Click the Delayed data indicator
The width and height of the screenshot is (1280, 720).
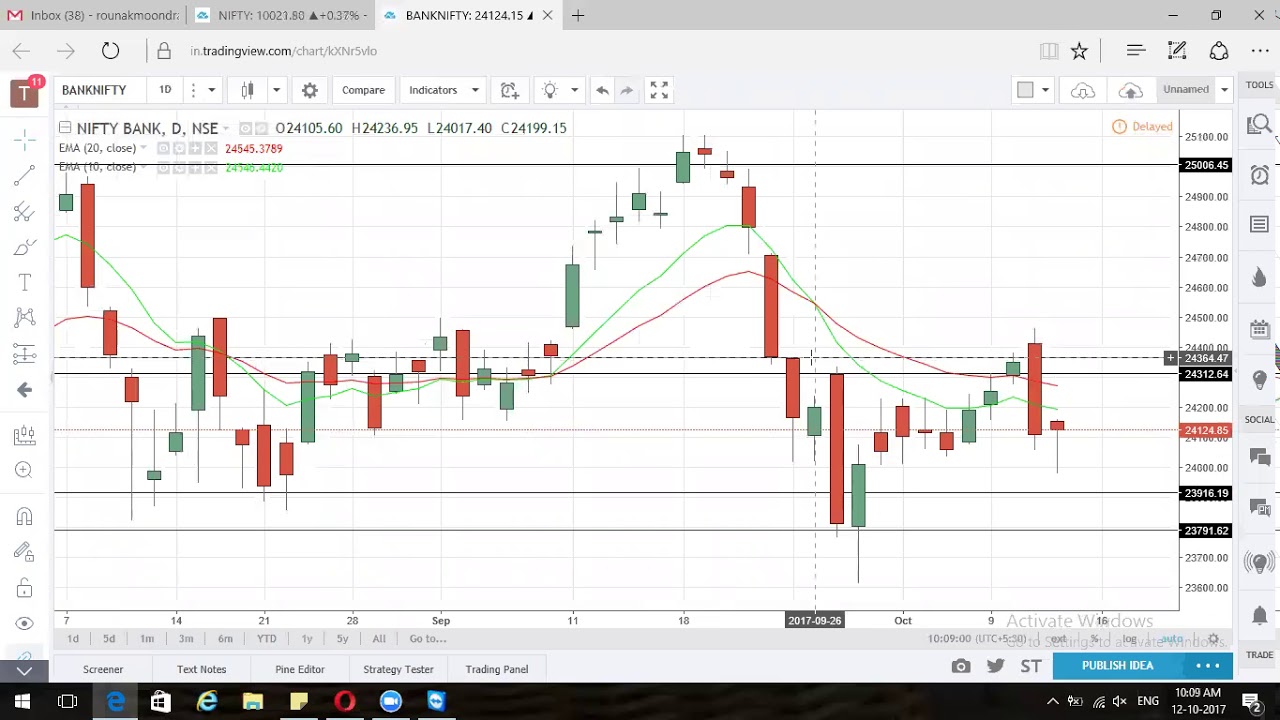click(1143, 127)
